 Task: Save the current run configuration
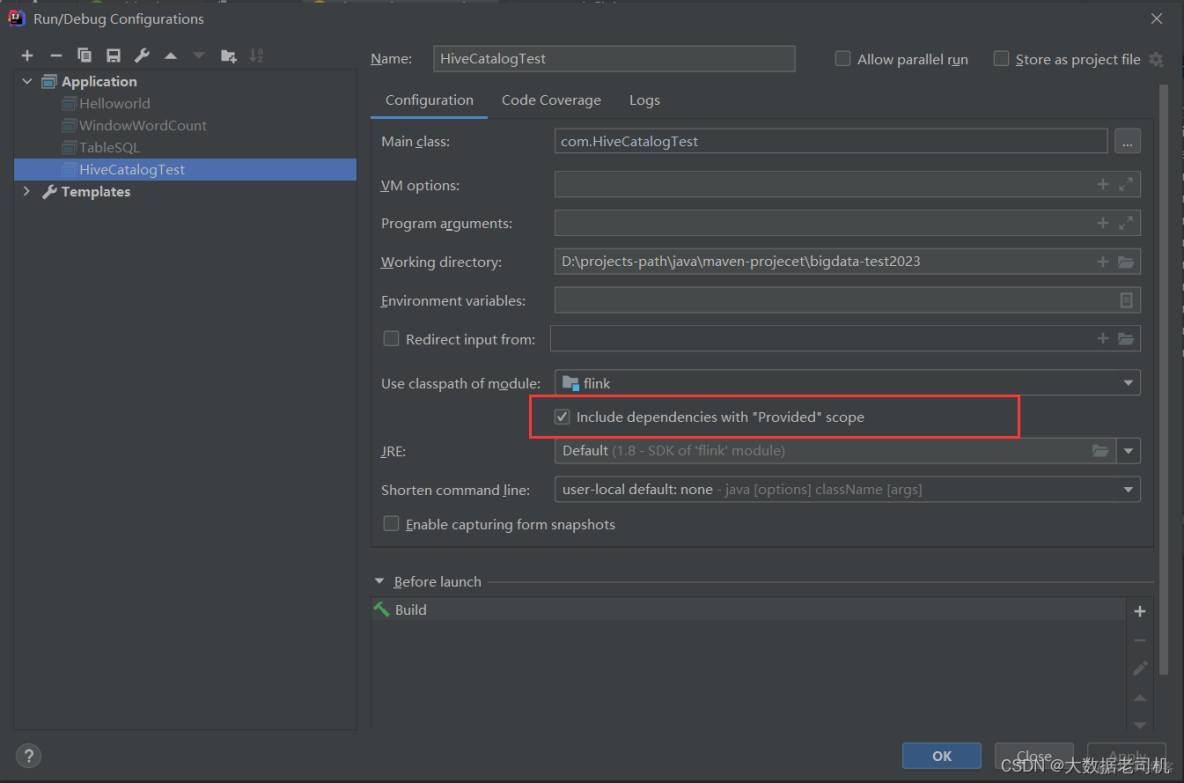tap(113, 55)
